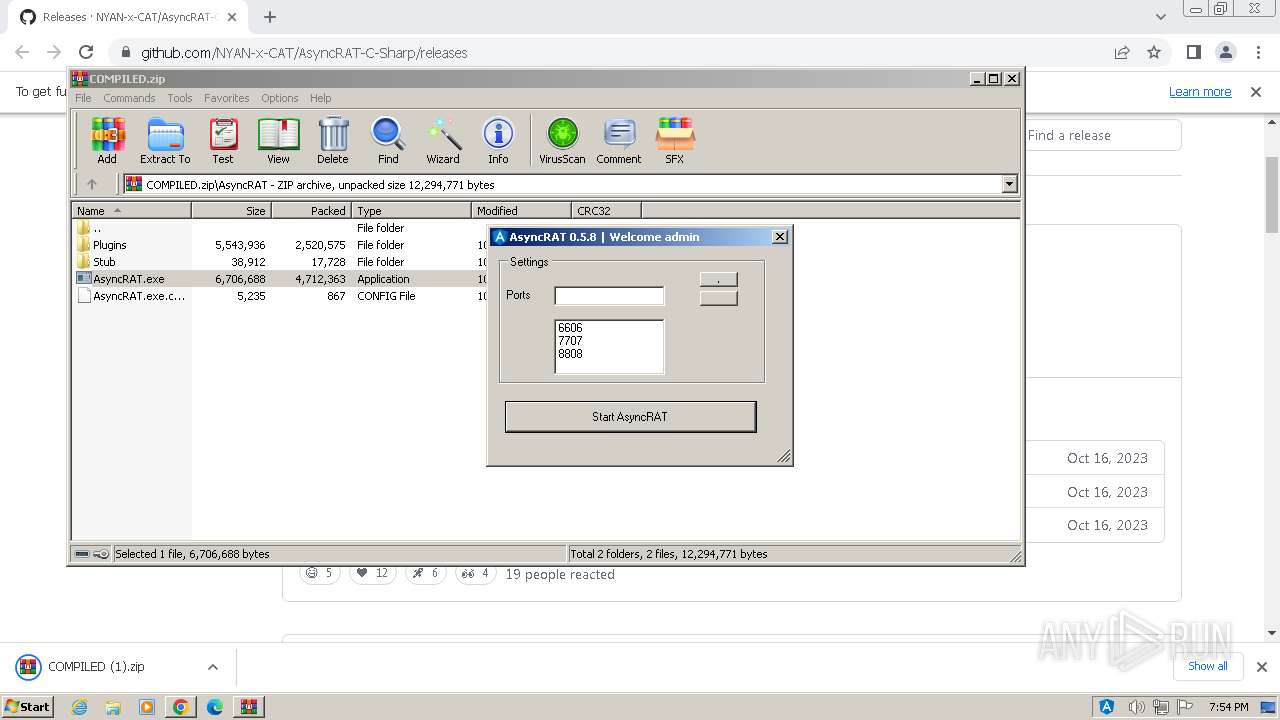Viewport: 1280px width, 720px height.
Task: Click the lower small button beside Ports
Action: (x=718, y=298)
